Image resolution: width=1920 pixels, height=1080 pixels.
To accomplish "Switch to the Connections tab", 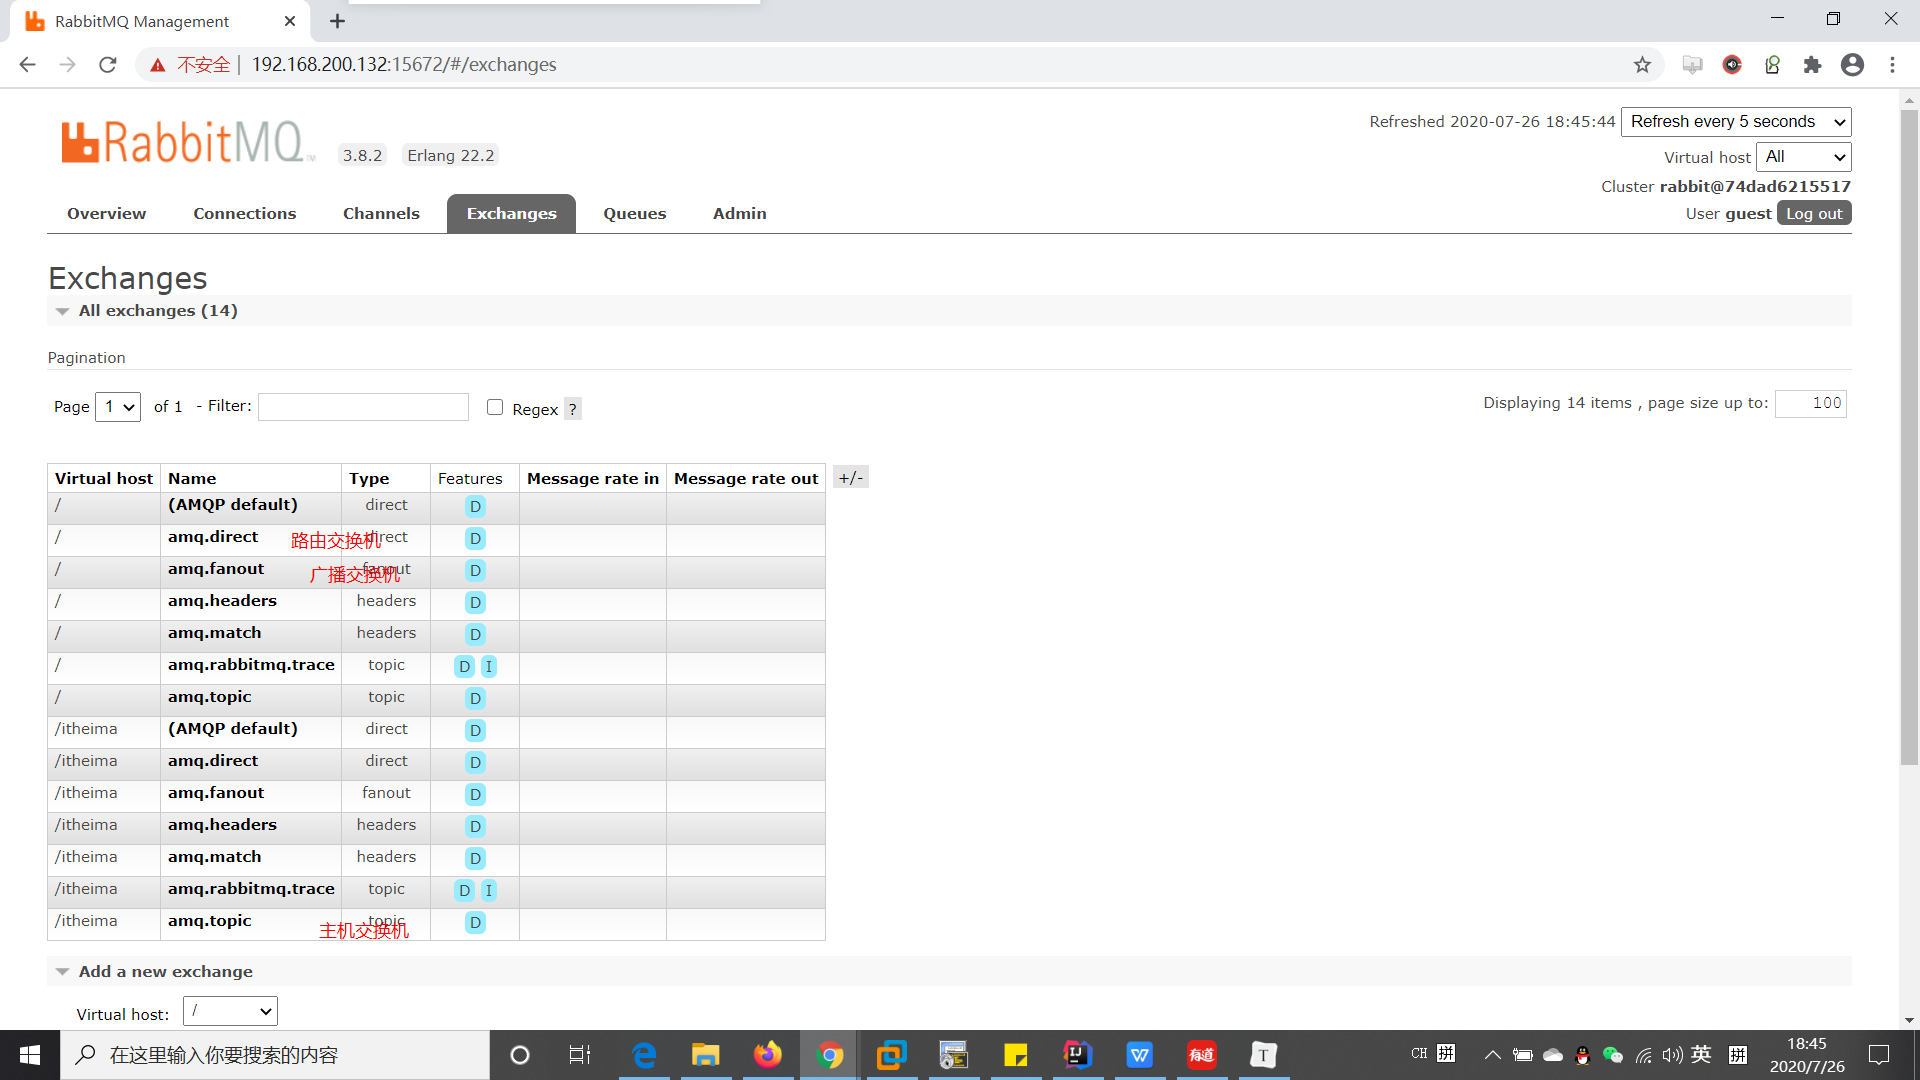I will [x=244, y=214].
